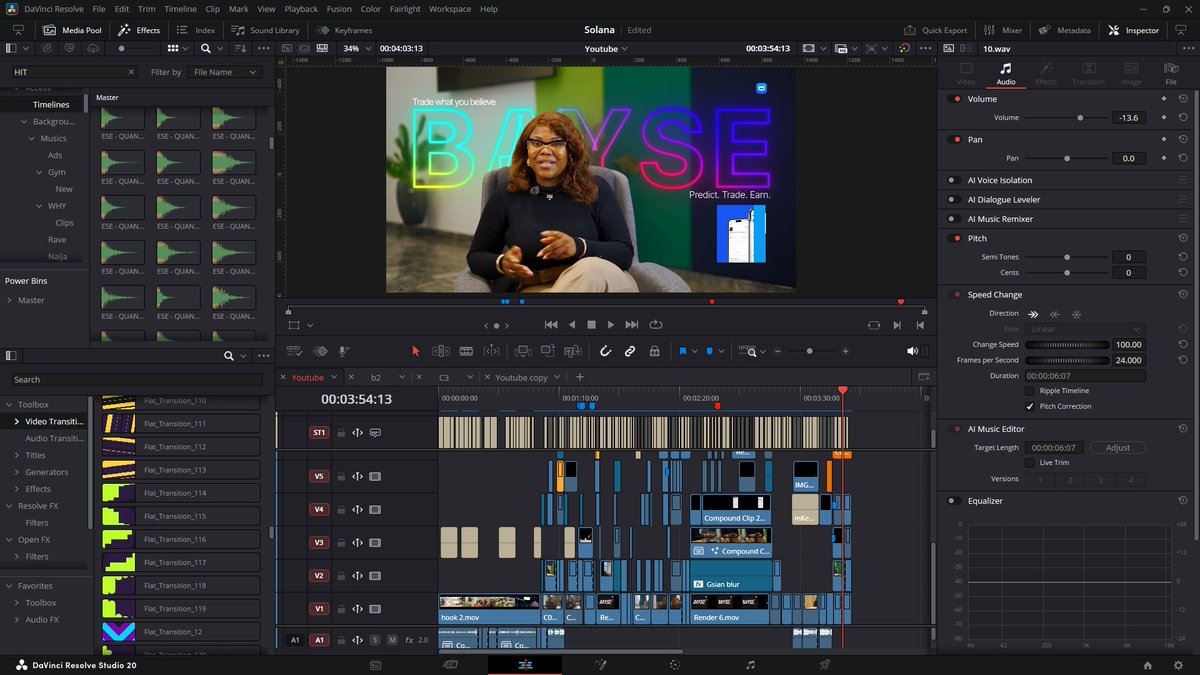This screenshot has width=1200, height=675.
Task: Expand the Video Transitions tree item
Action: pyautogui.click(x=17, y=422)
